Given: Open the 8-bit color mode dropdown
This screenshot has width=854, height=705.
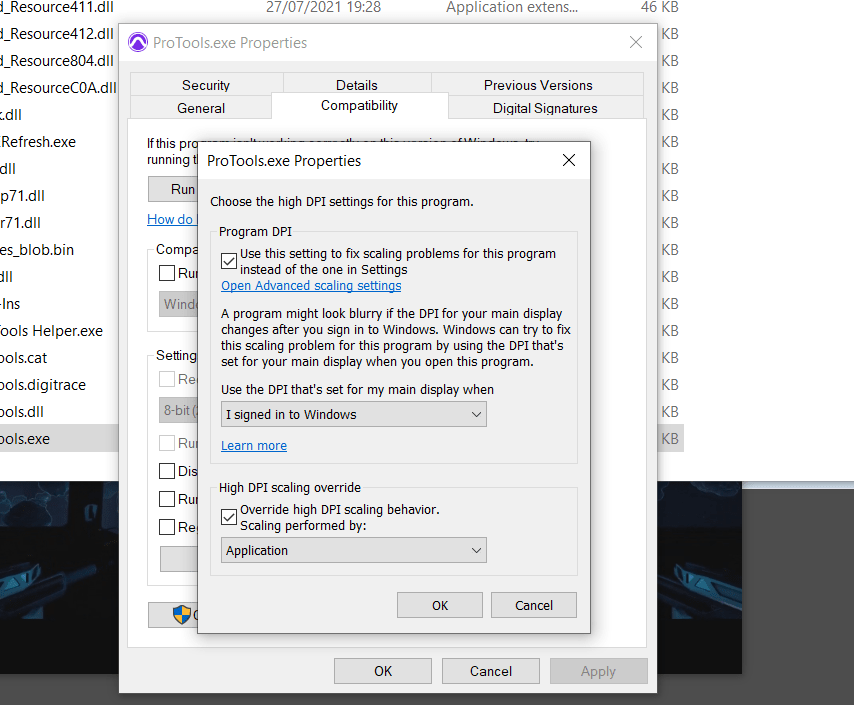Looking at the screenshot, I should click(180, 410).
